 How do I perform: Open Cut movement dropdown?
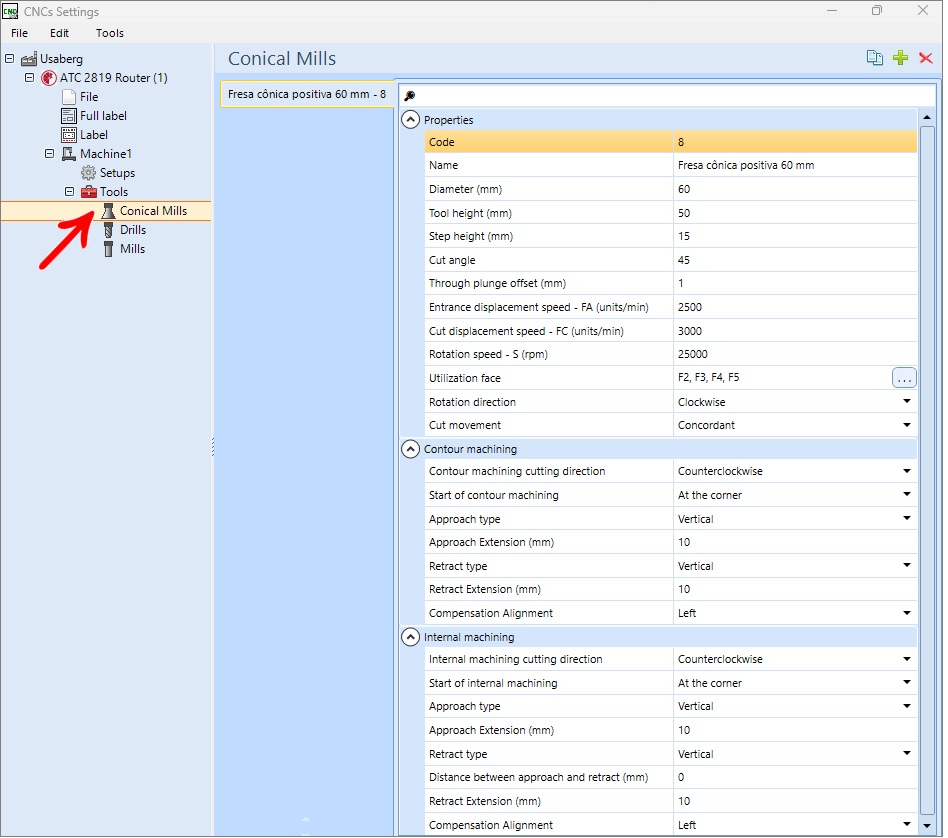(x=906, y=426)
